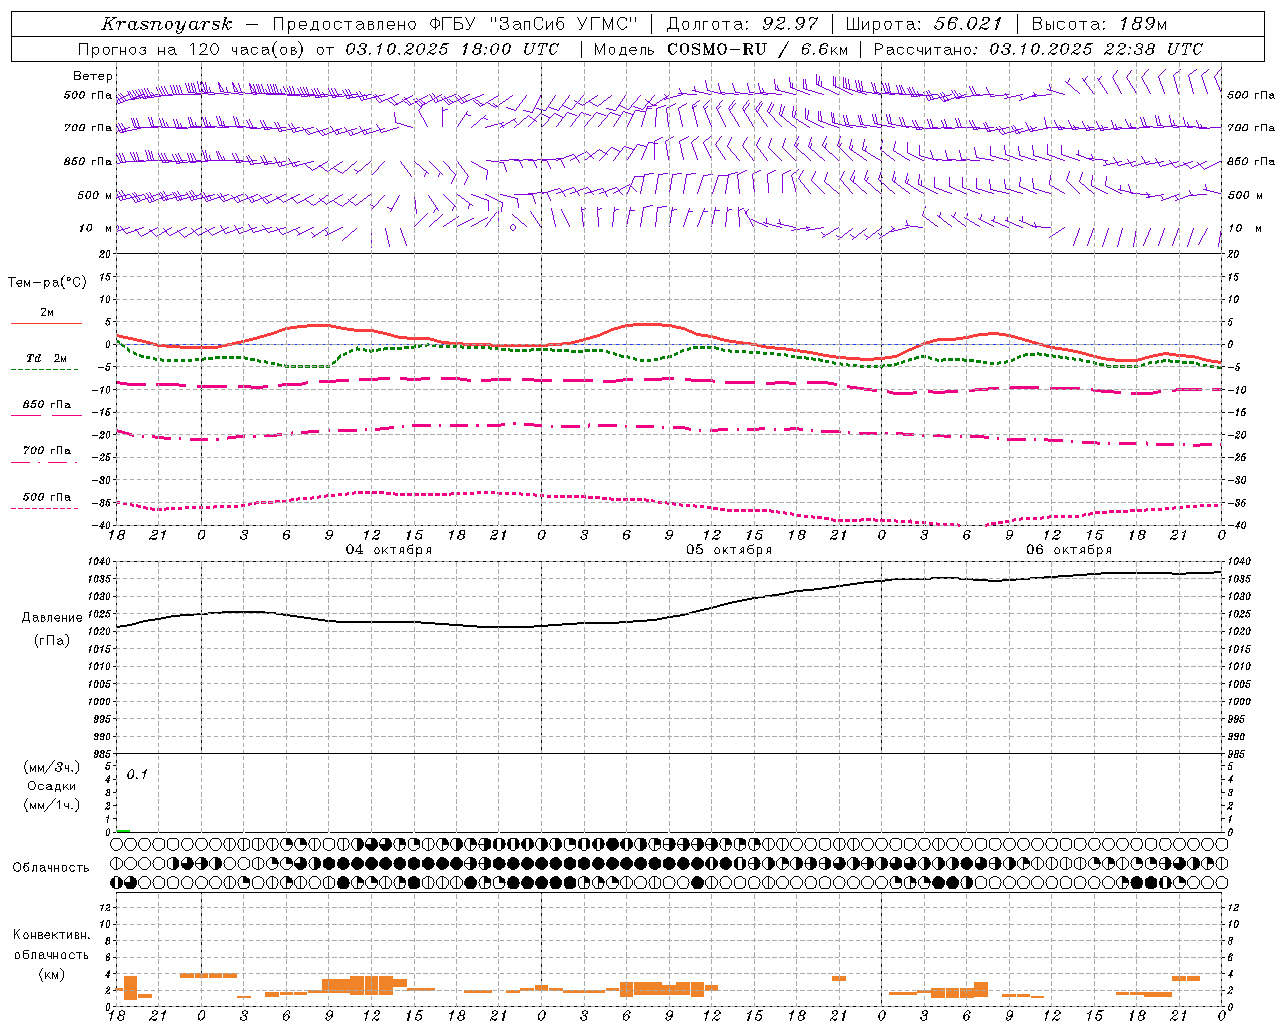Click the 'Давление' pressure panel label
Viewport: 1280px width, 1024px height.
pyautogui.click(x=52, y=618)
